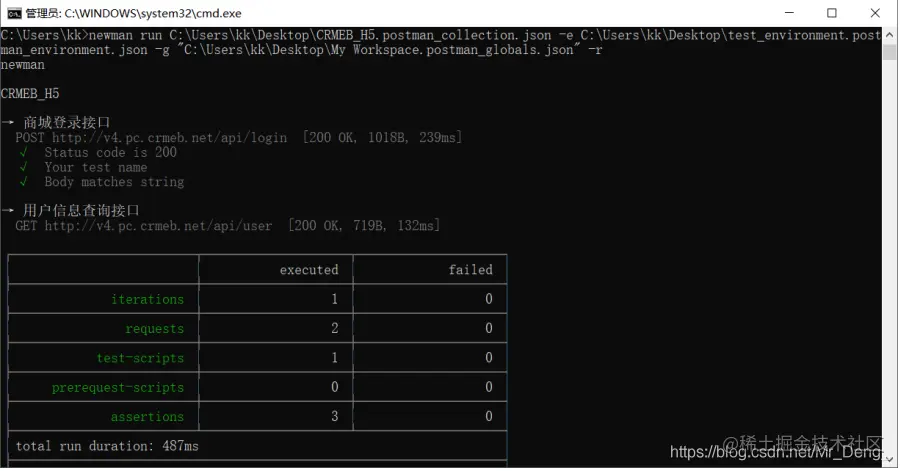Close the cmd.exe window
Viewport: 900px width, 471px height.
(x=875, y=13)
